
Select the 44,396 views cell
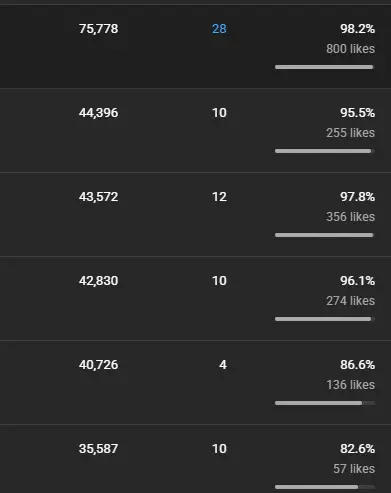click(98, 113)
